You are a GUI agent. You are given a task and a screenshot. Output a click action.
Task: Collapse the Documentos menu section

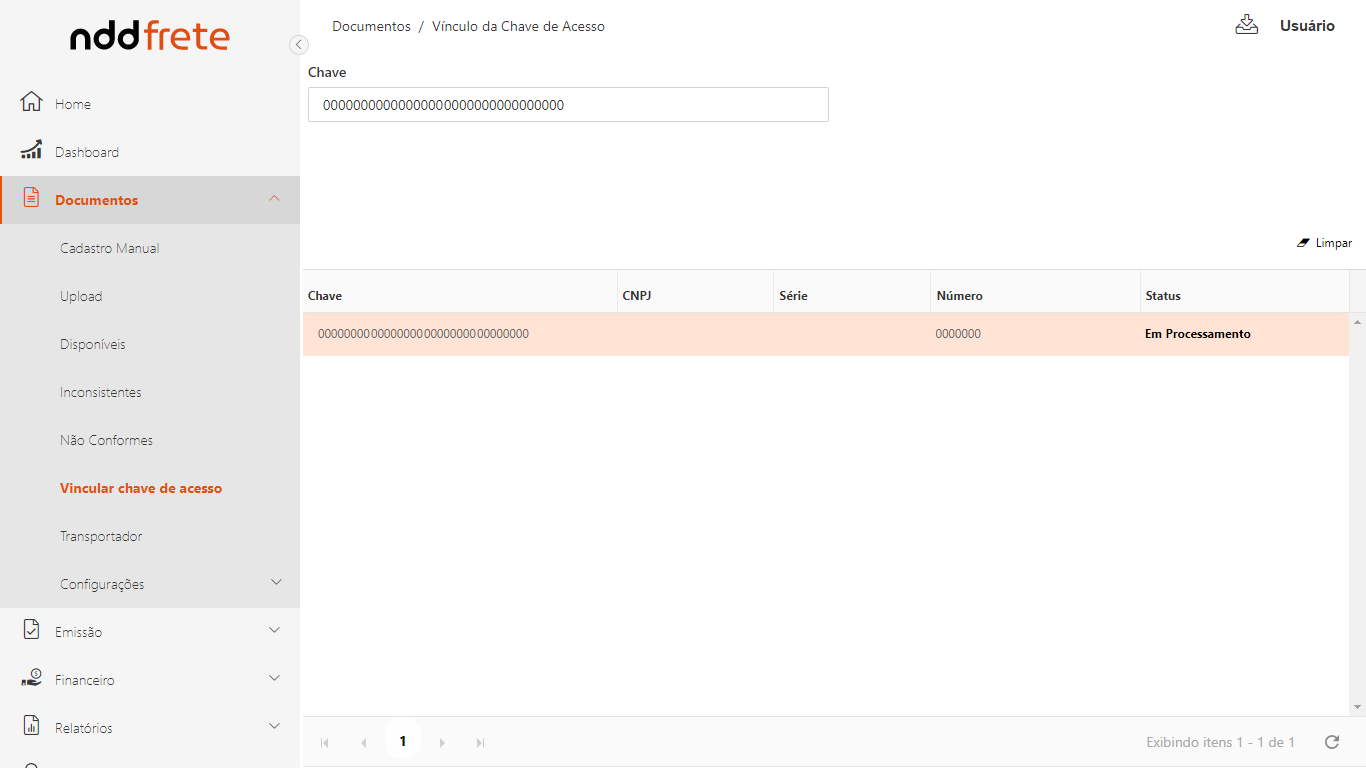pos(275,199)
